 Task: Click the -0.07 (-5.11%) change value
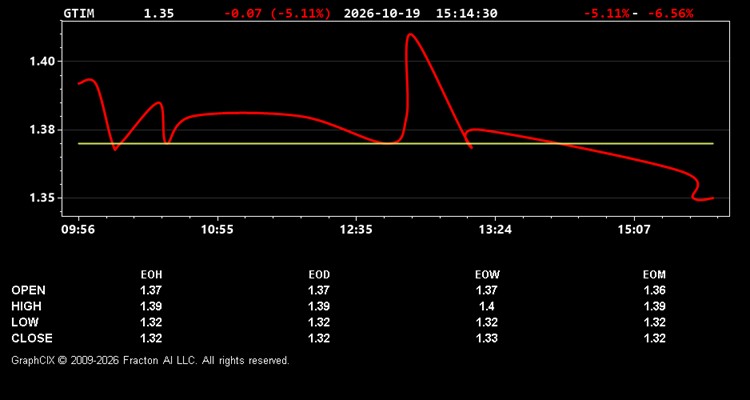pos(277,13)
